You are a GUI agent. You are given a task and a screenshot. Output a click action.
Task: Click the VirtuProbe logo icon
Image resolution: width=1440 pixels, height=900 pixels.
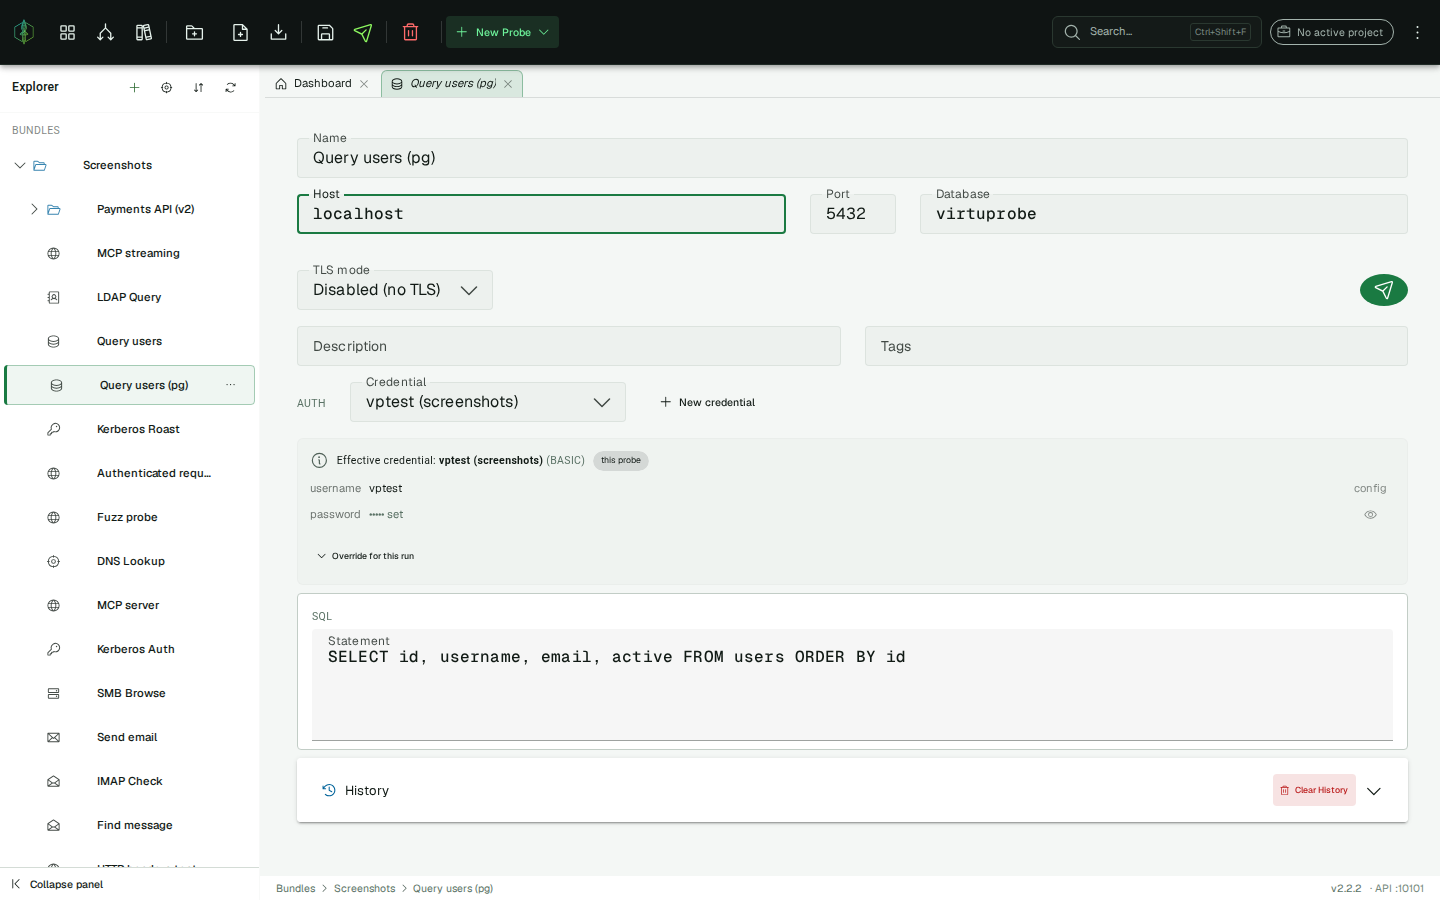click(24, 32)
